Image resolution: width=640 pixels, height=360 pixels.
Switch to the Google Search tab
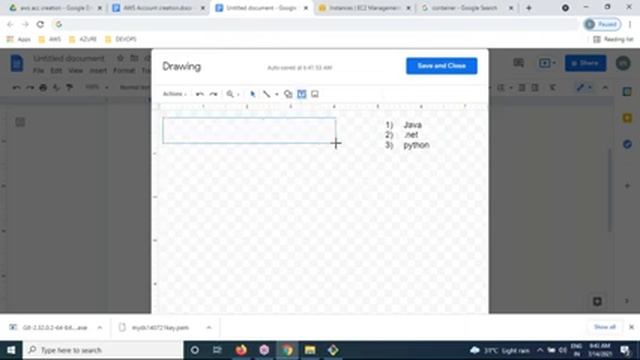point(466,8)
